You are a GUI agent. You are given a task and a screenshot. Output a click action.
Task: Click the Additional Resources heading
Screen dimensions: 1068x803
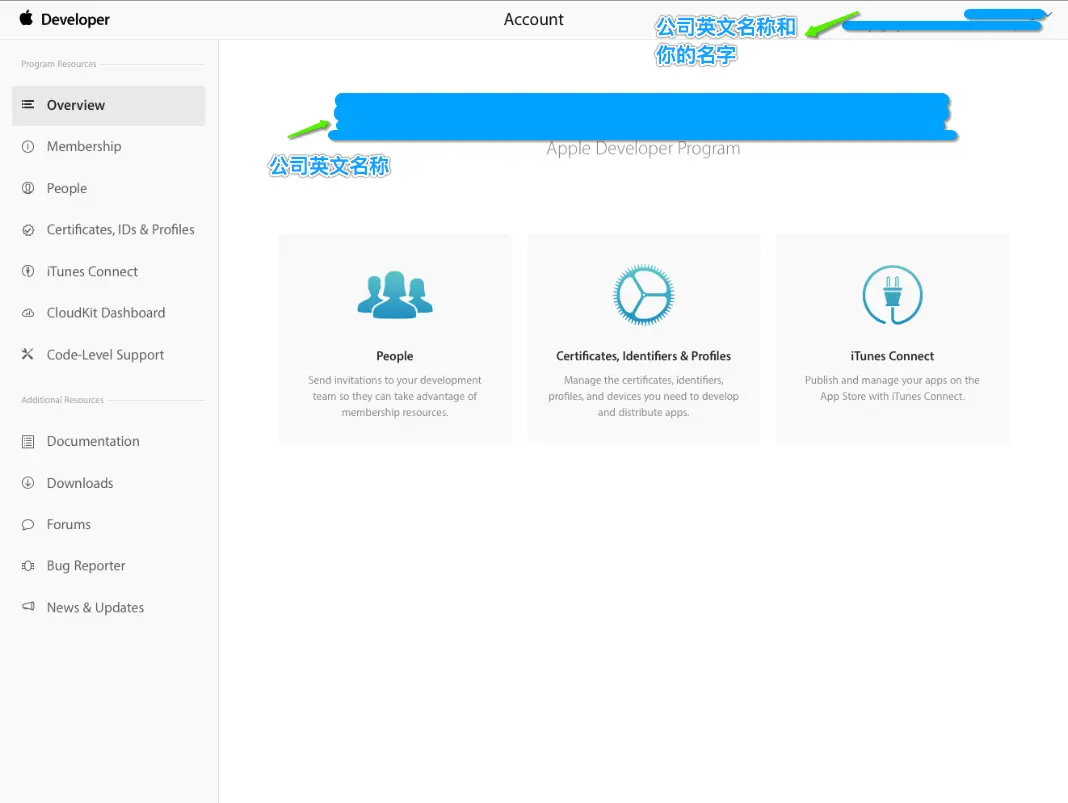[63, 400]
